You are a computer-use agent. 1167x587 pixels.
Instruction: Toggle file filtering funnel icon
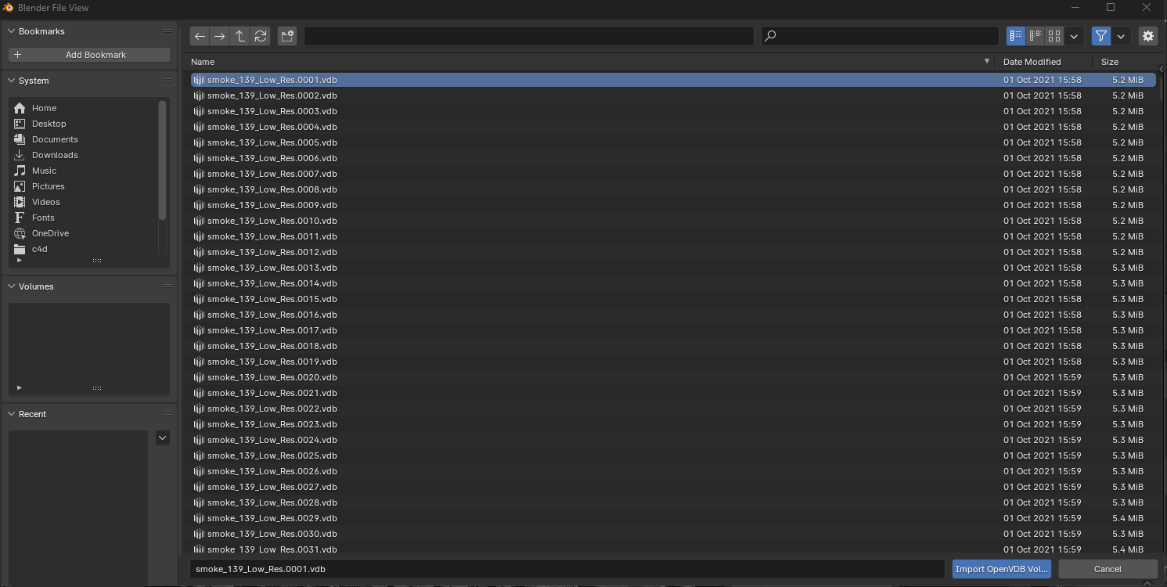[1101, 36]
